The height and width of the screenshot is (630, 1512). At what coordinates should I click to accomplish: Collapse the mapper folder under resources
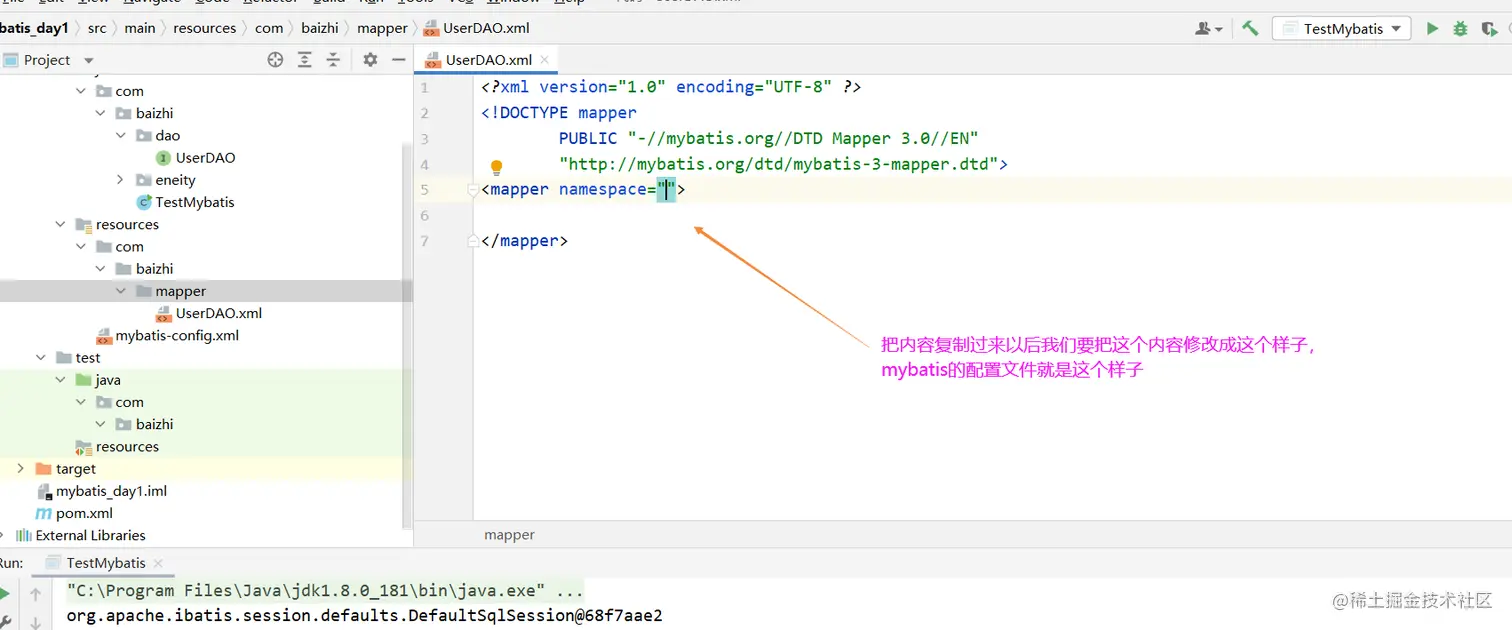[121, 291]
